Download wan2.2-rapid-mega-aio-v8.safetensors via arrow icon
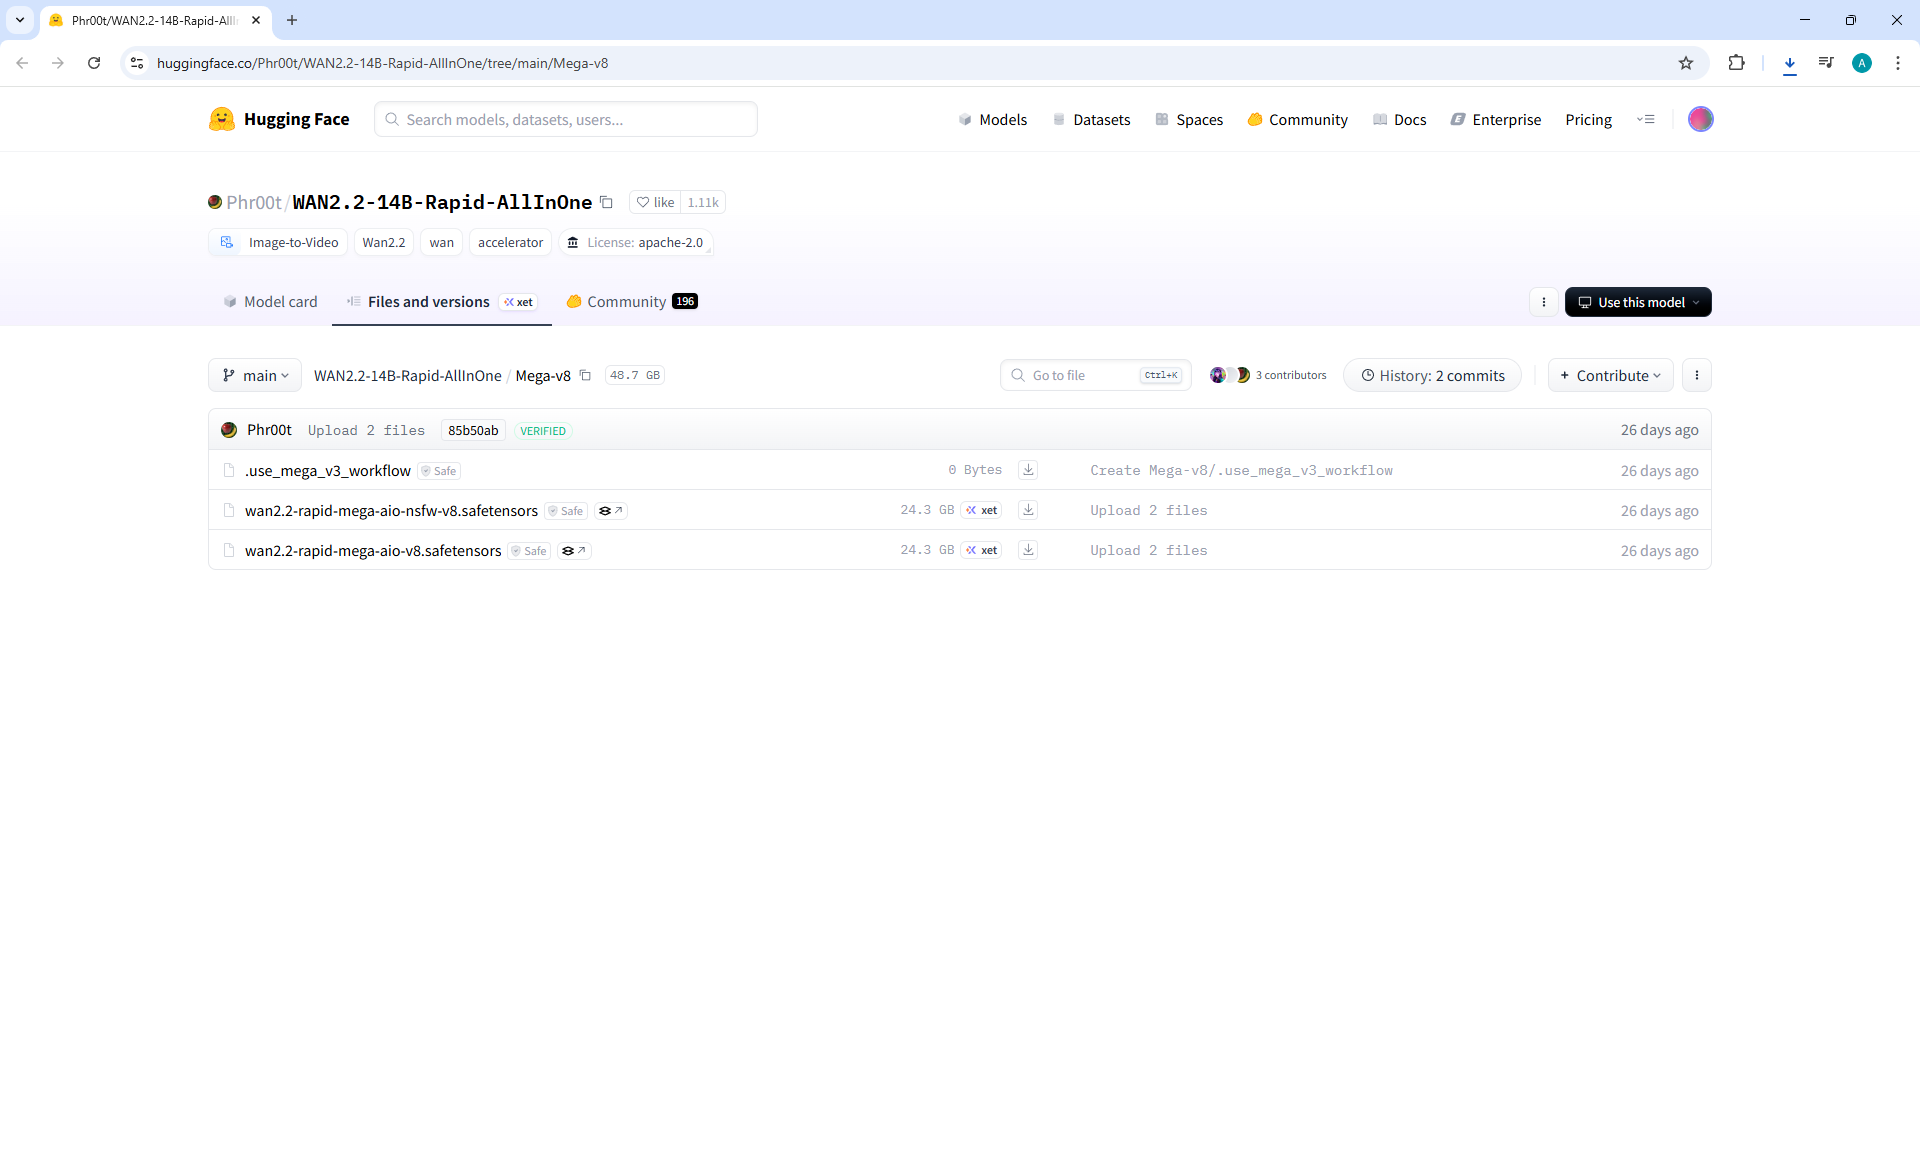The image size is (1920, 1151). tap(1027, 550)
